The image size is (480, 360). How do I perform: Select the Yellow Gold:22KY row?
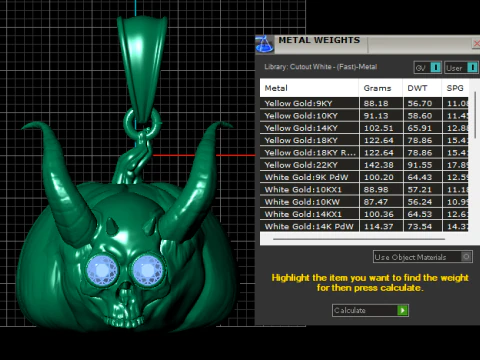364,165
